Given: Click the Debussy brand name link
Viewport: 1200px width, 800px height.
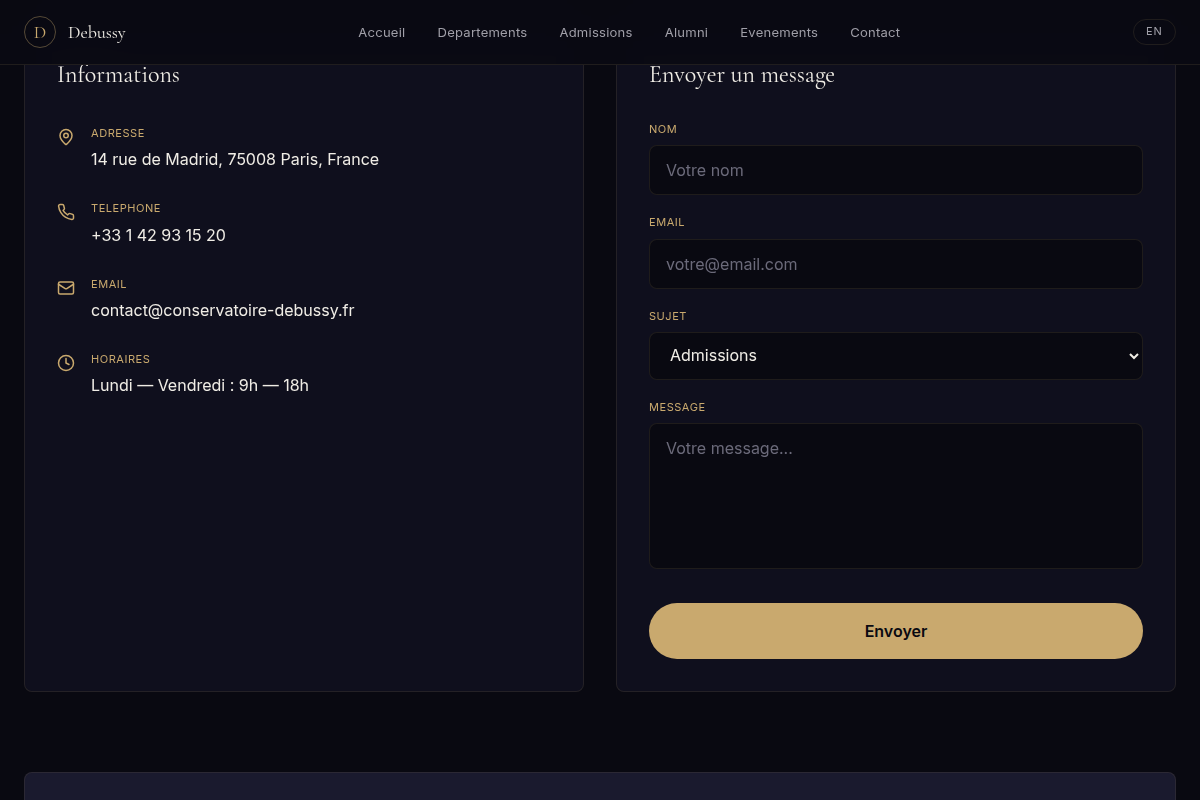Looking at the screenshot, I should [x=97, y=33].
